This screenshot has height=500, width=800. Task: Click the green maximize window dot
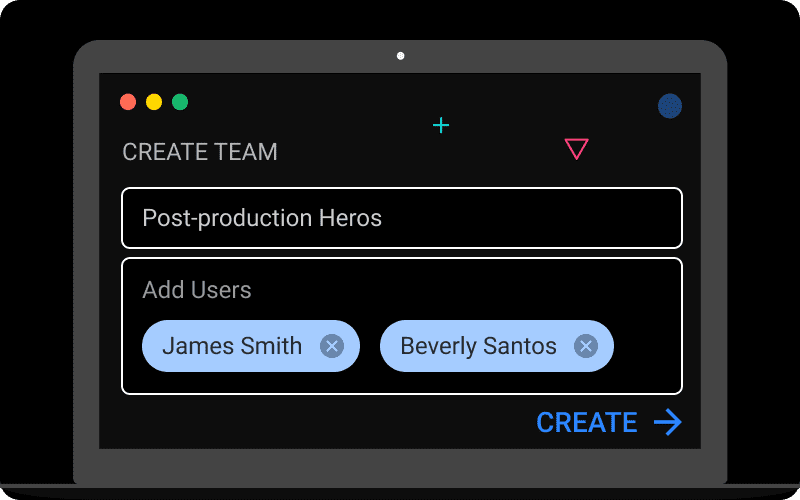point(180,102)
